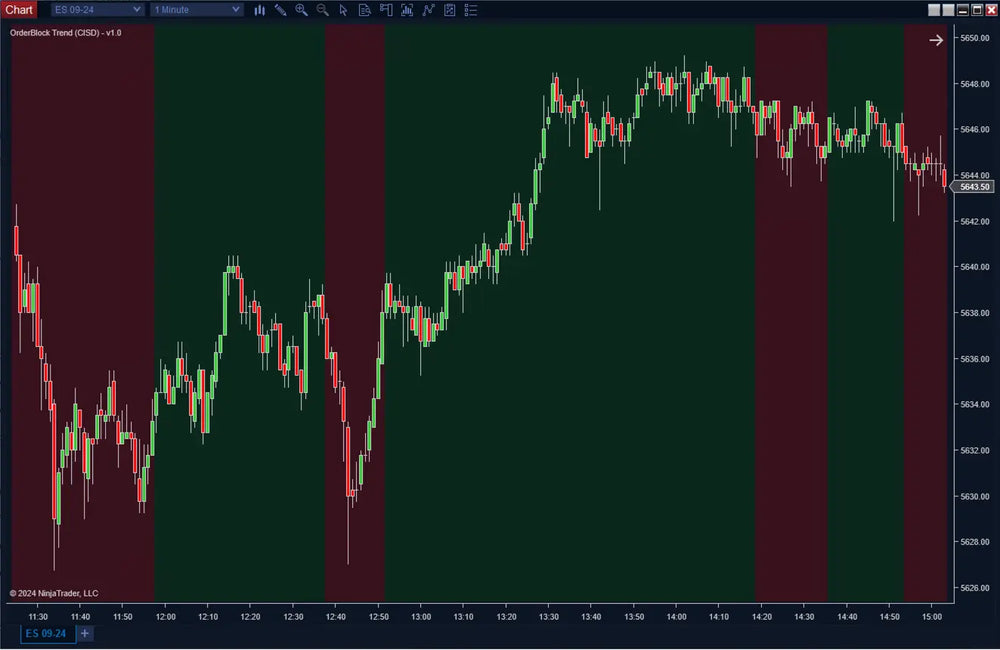Open the 1 Minute interval dropdown
This screenshot has width=1000, height=650.
click(196, 9)
